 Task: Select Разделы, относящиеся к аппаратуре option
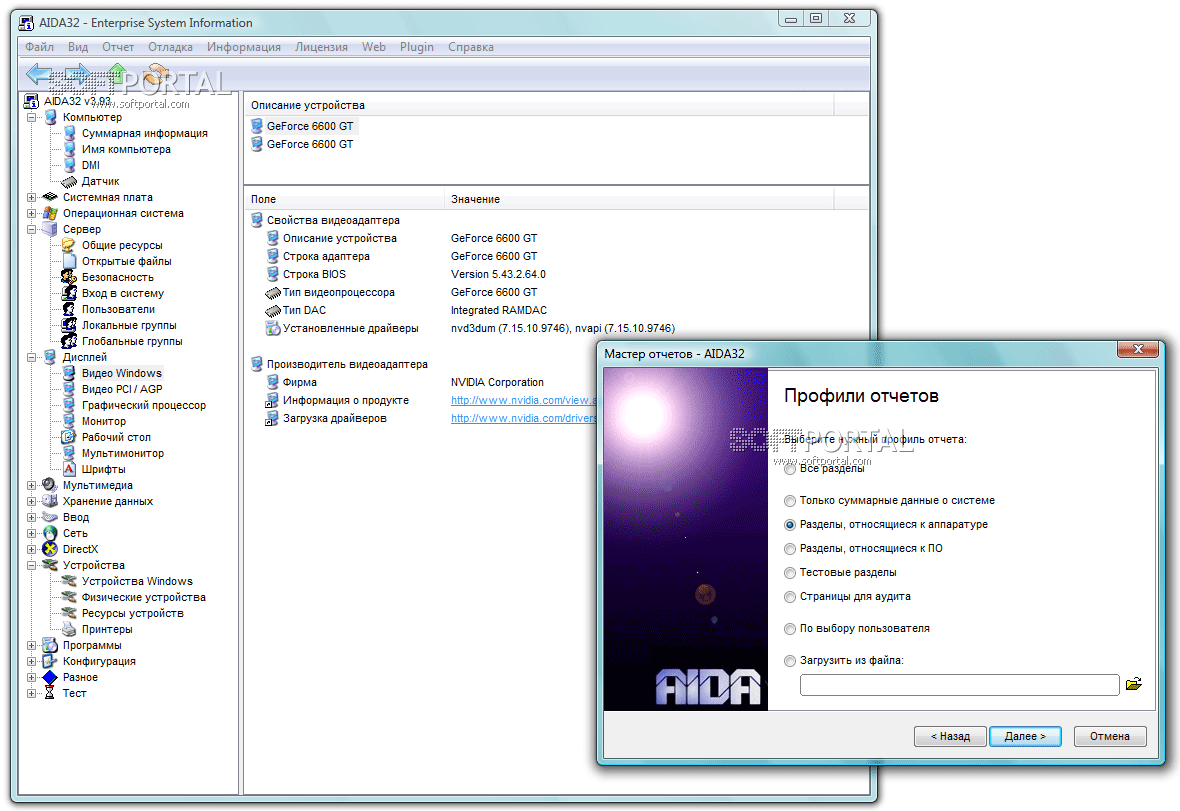[789, 524]
